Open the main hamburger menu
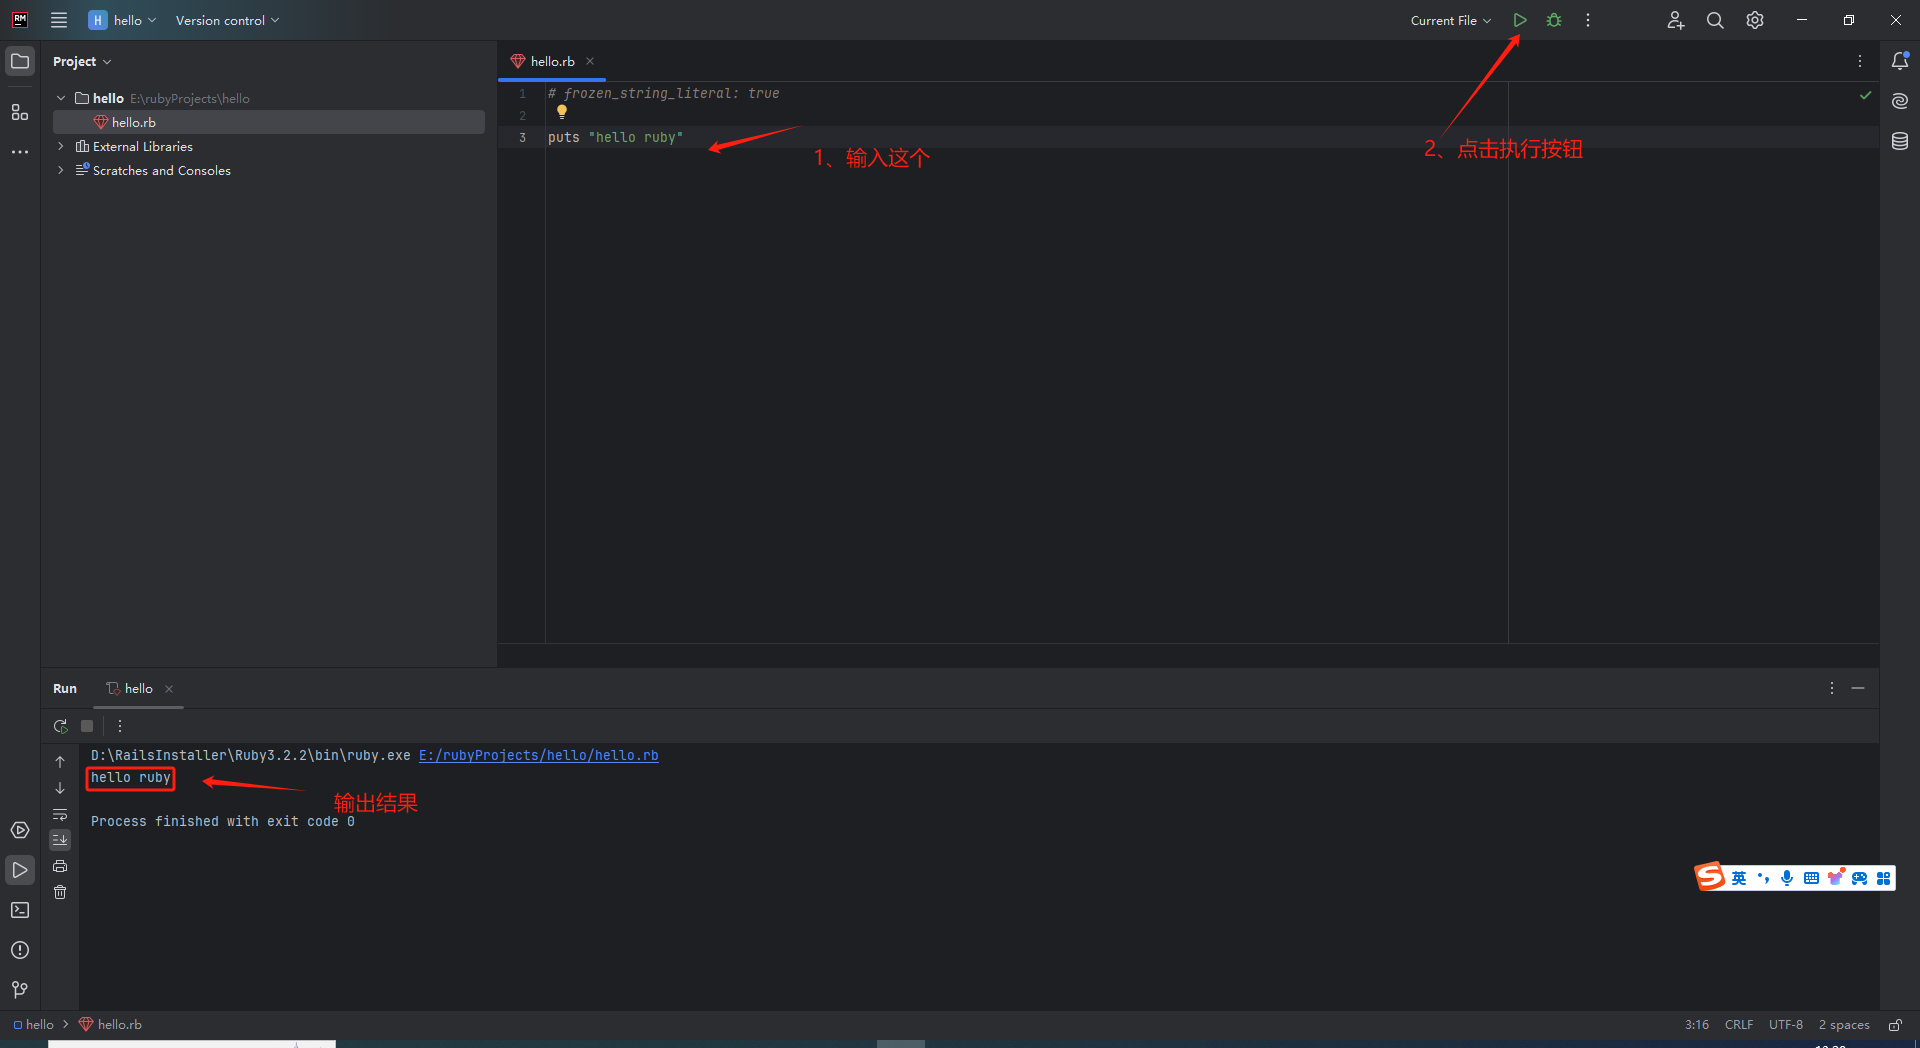The height and width of the screenshot is (1048, 1920). (x=59, y=20)
